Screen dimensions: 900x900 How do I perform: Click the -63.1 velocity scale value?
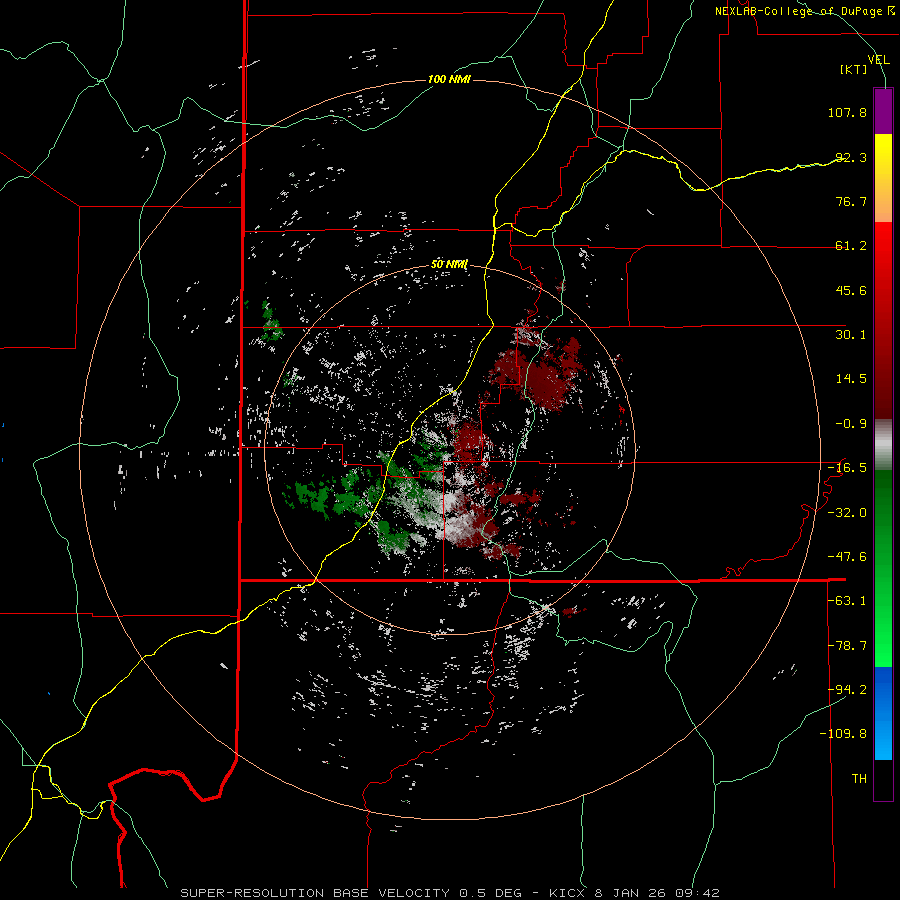pos(847,601)
